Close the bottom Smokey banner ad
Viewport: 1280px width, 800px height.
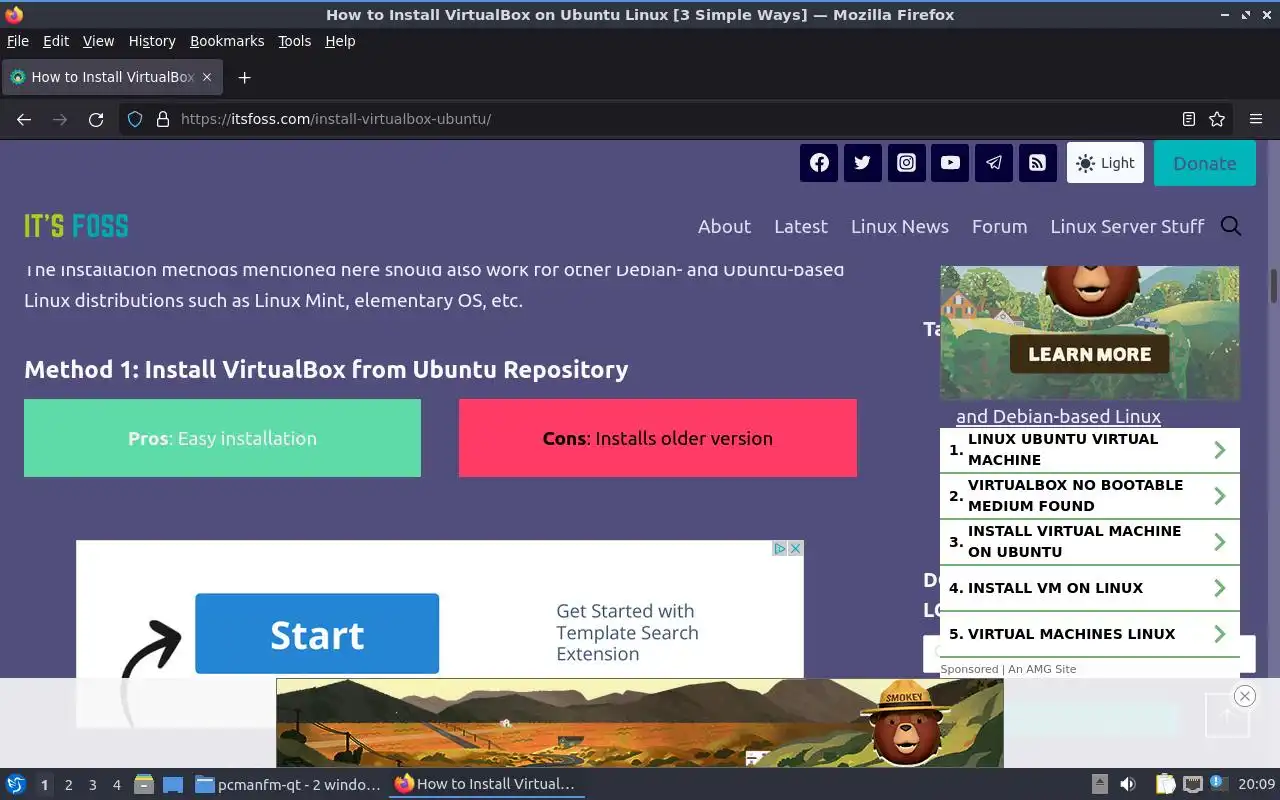pyautogui.click(x=1245, y=696)
